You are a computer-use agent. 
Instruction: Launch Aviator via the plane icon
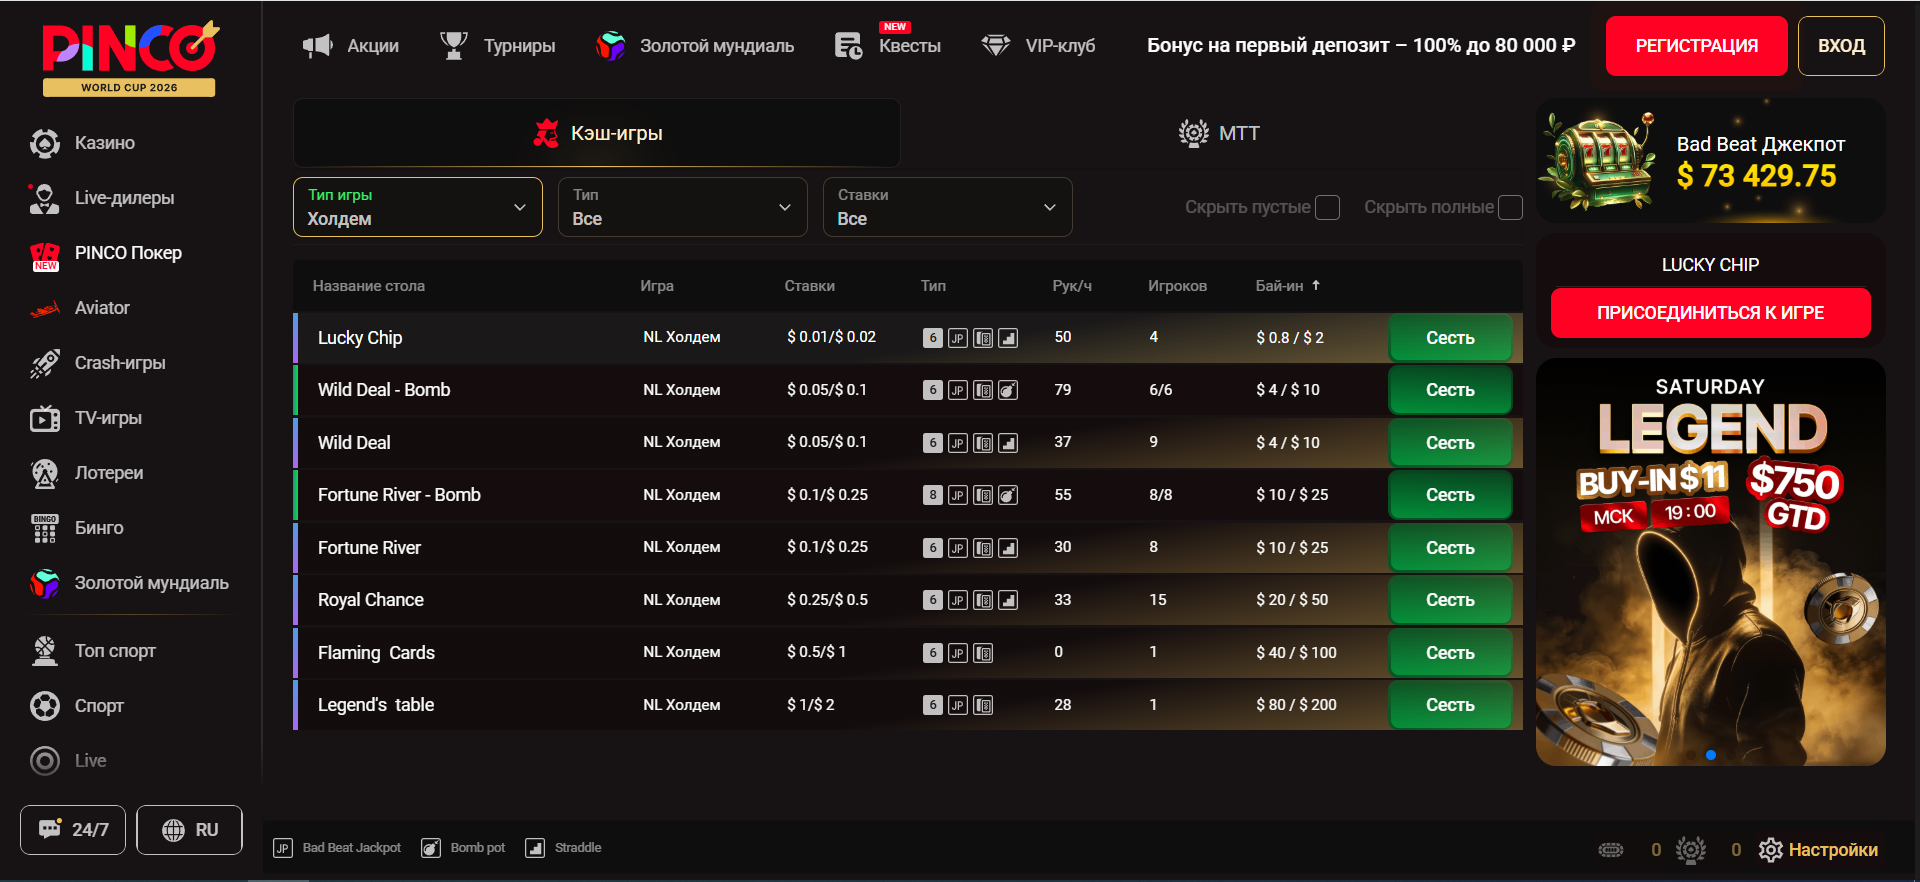coord(44,309)
